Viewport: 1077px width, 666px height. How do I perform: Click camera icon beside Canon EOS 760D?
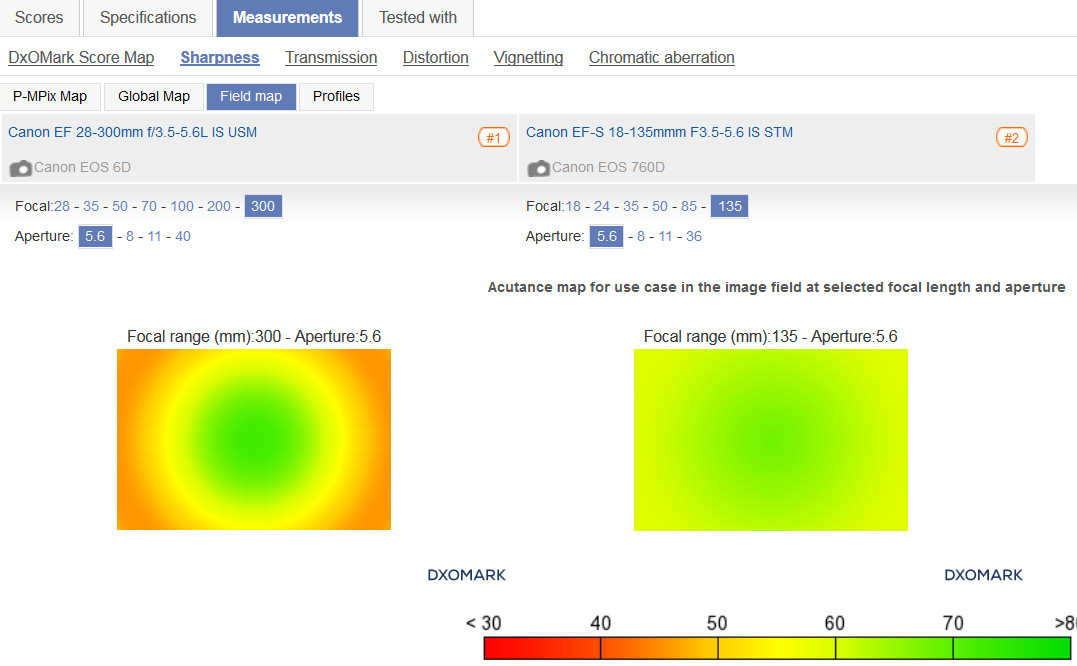click(x=538, y=168)
